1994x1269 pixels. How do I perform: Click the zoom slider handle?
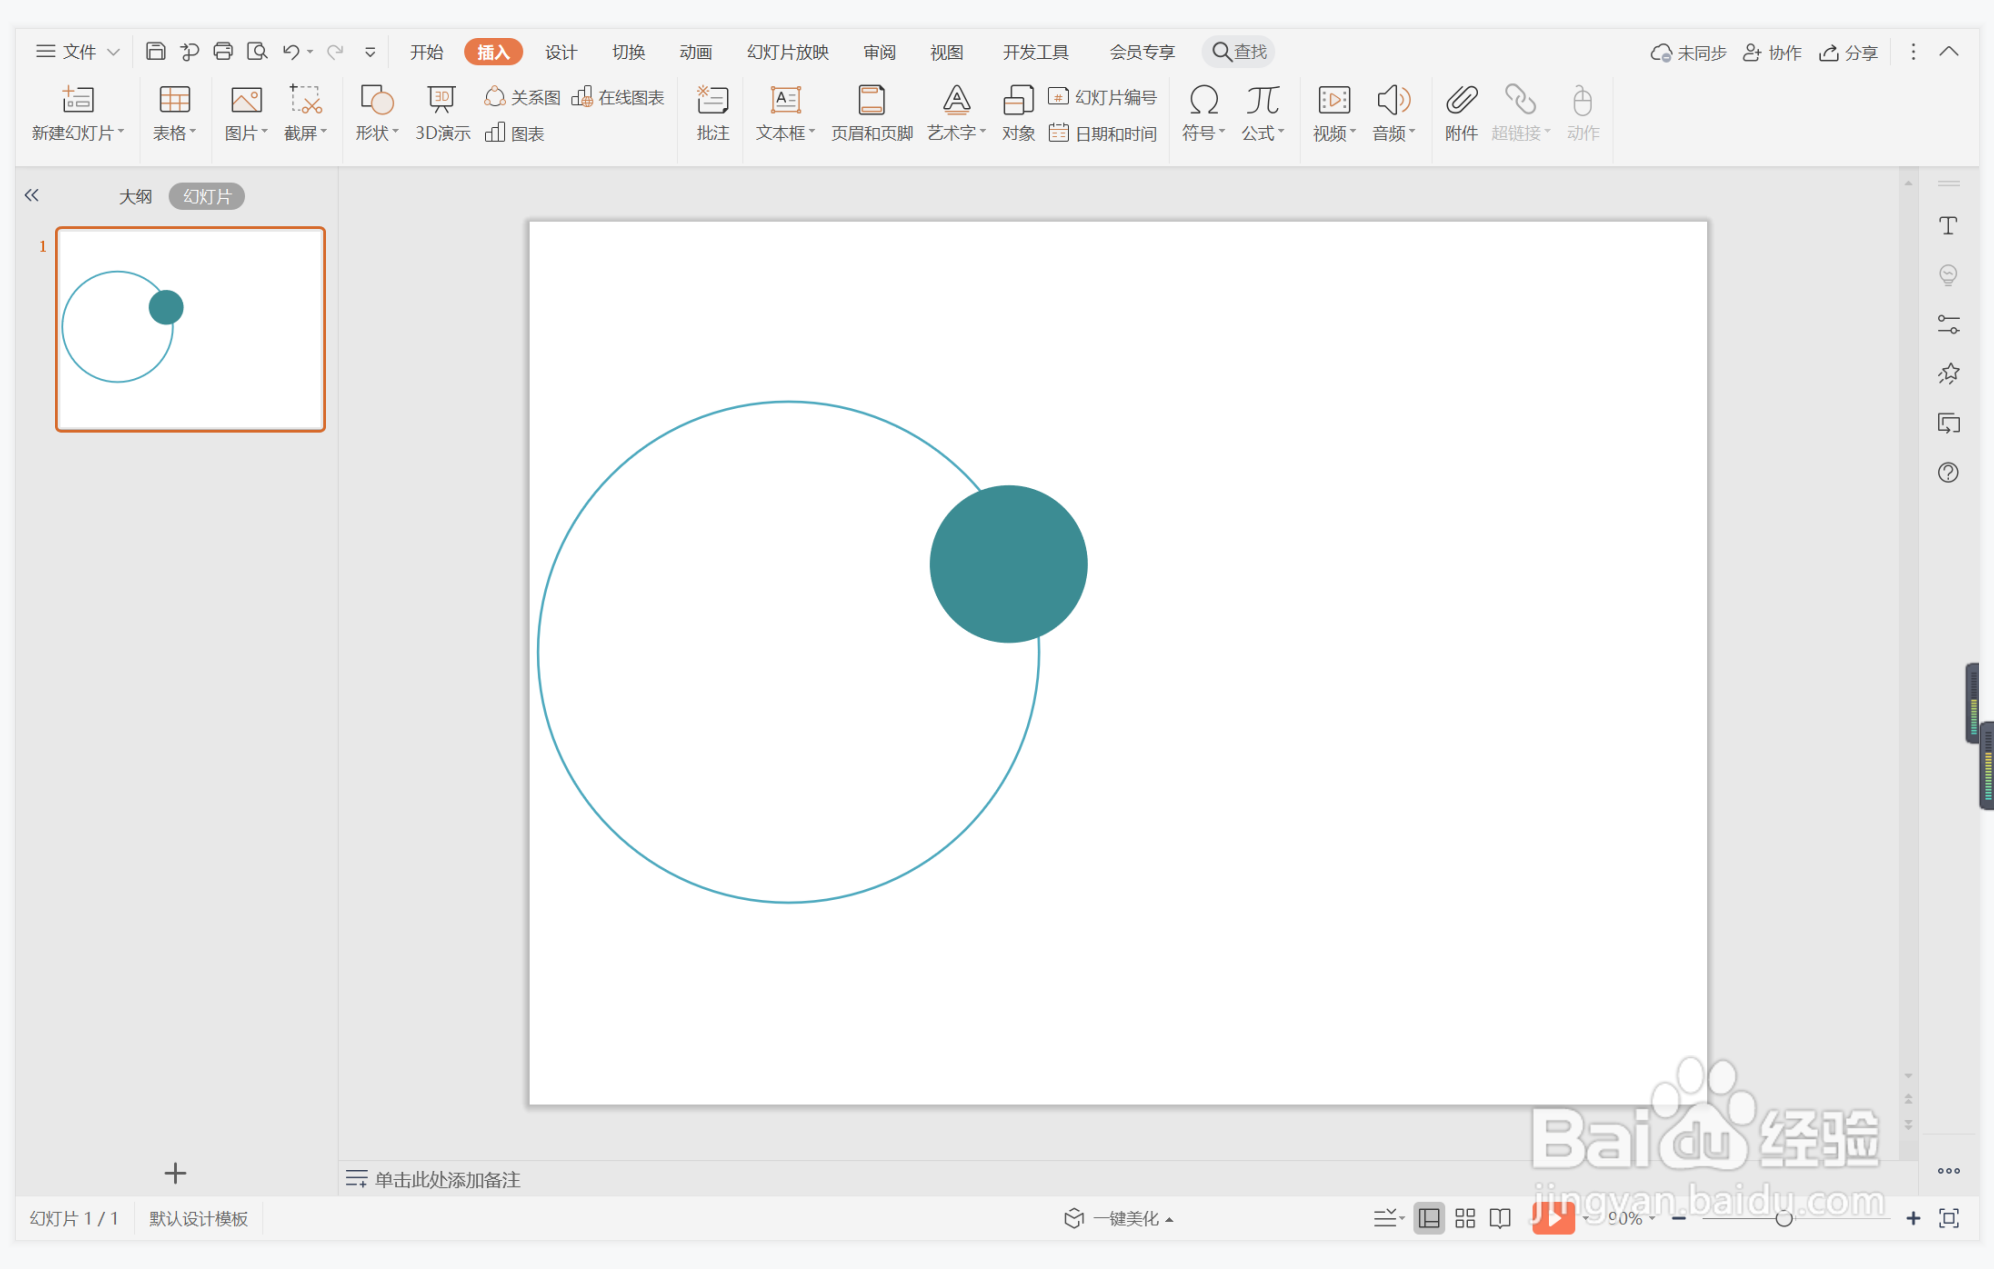[1783, 1218]
